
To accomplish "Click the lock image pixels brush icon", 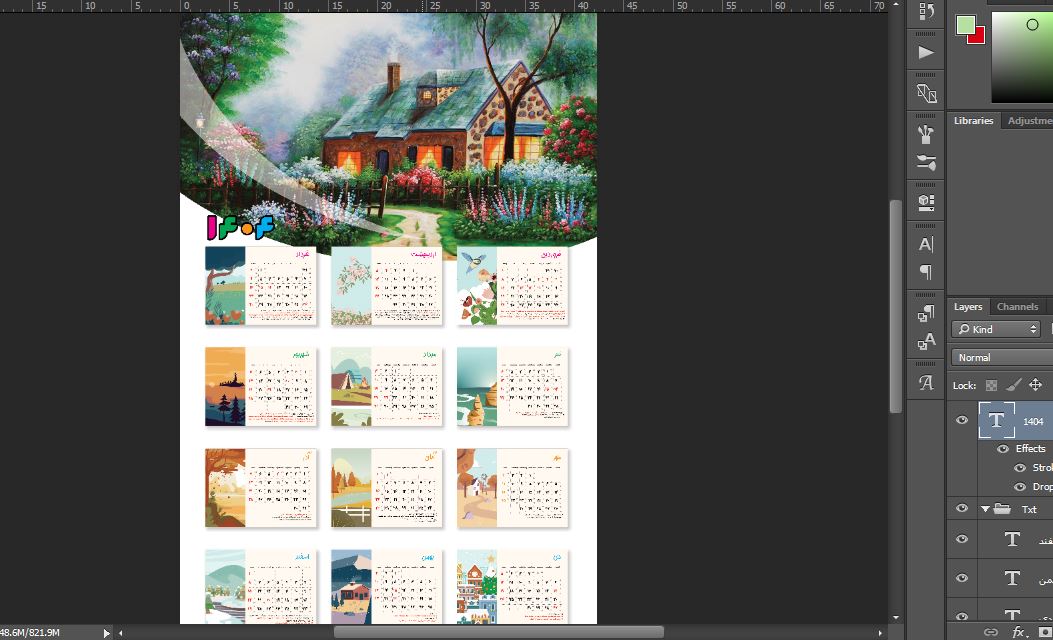I will click(1013, 385).
